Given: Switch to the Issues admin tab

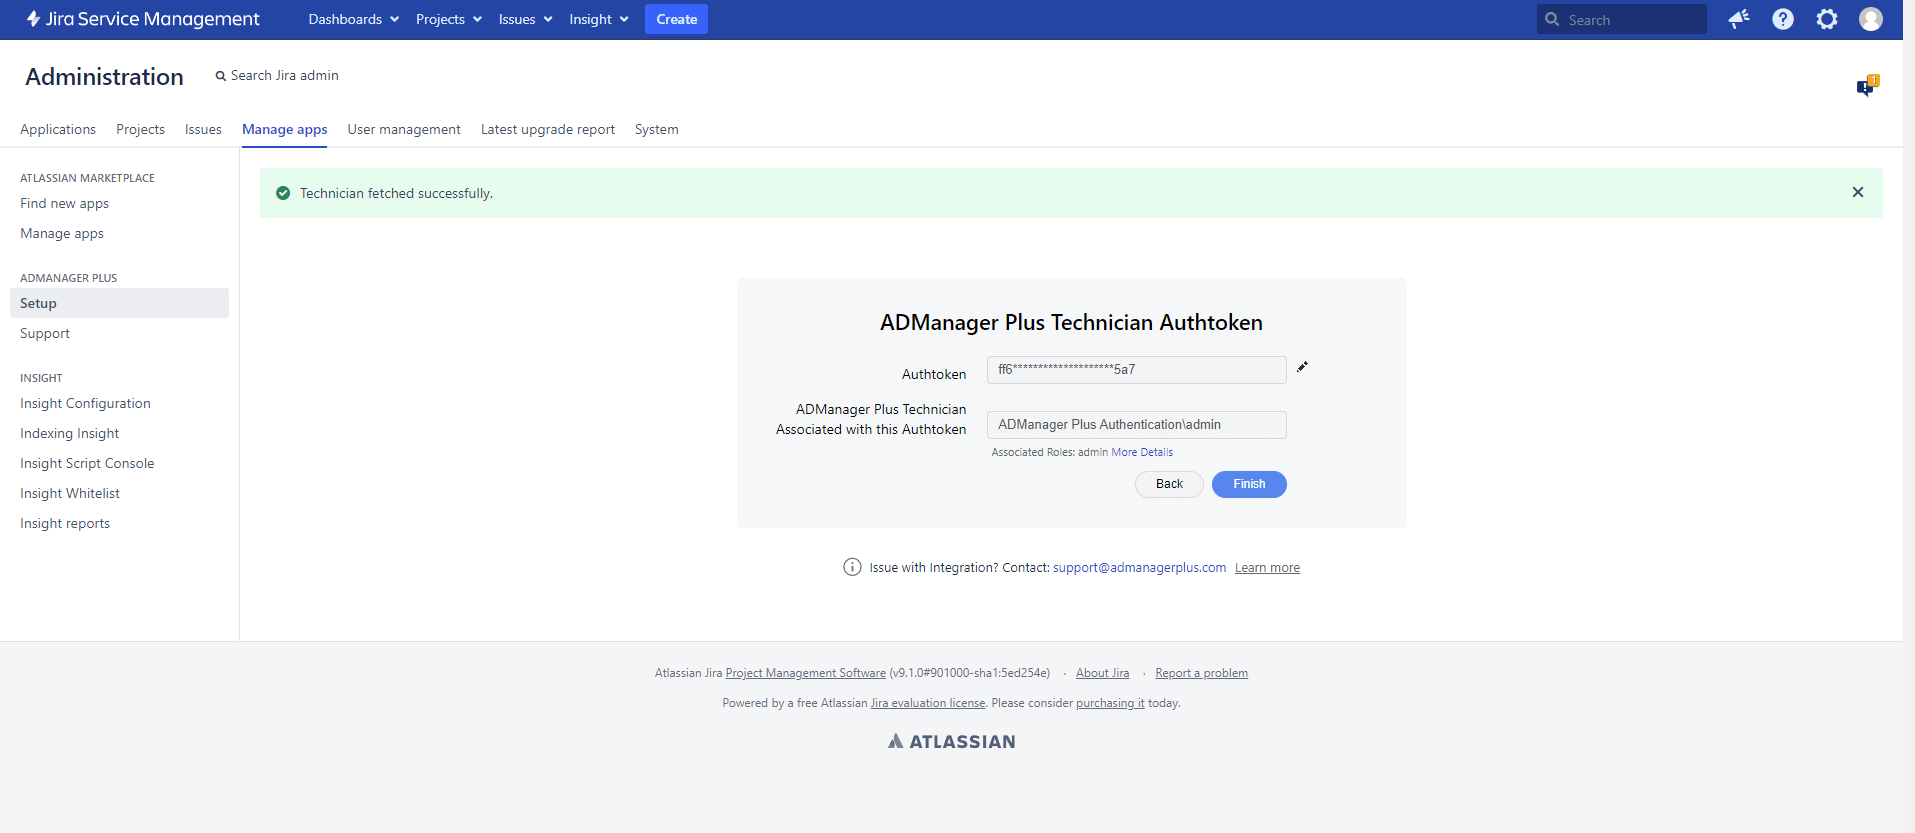Looking at the screenshot, I should [203, 129].
